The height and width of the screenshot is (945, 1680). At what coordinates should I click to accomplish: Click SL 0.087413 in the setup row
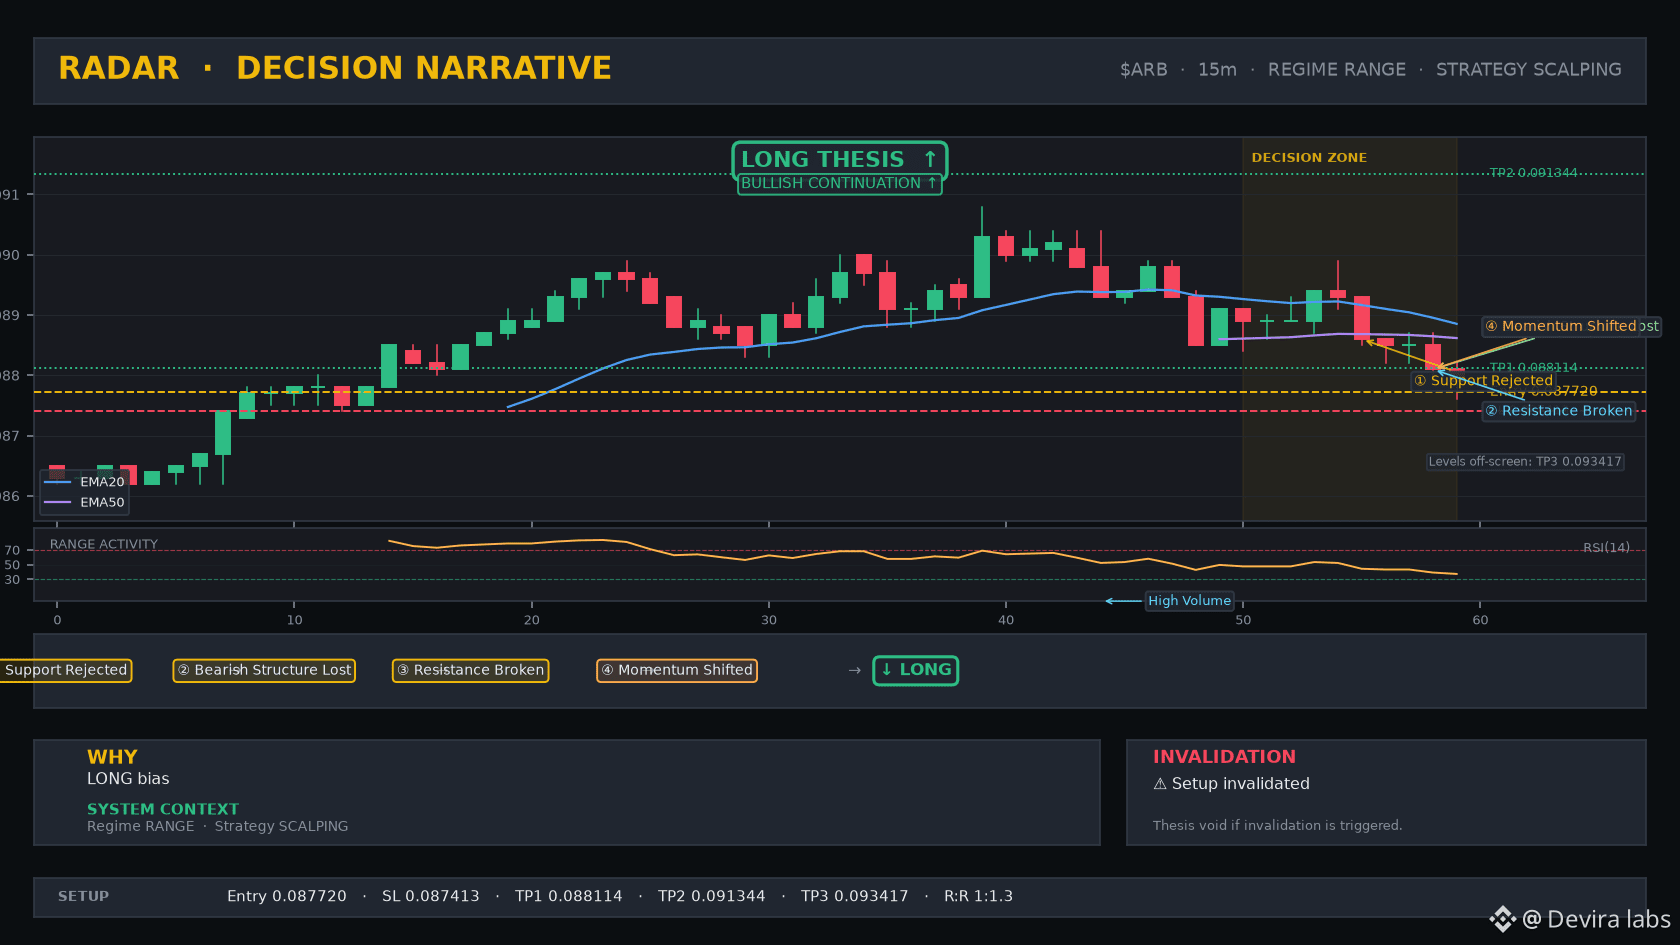[x=431, y=896]
